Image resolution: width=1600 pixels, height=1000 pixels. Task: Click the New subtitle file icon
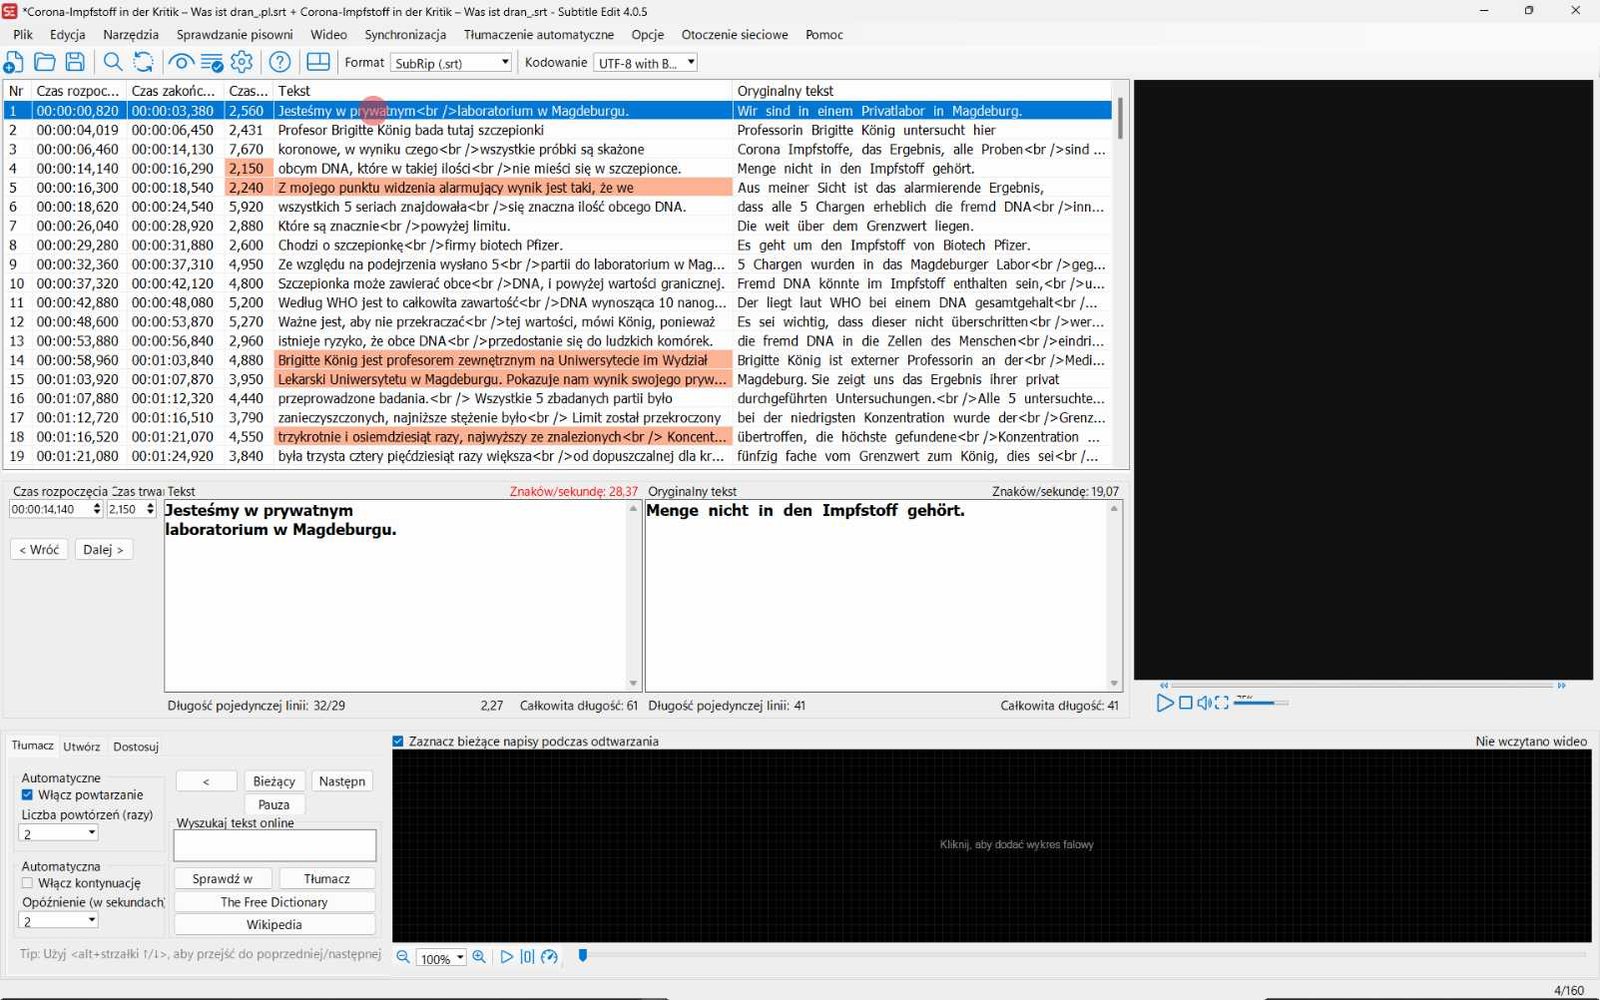14,62
